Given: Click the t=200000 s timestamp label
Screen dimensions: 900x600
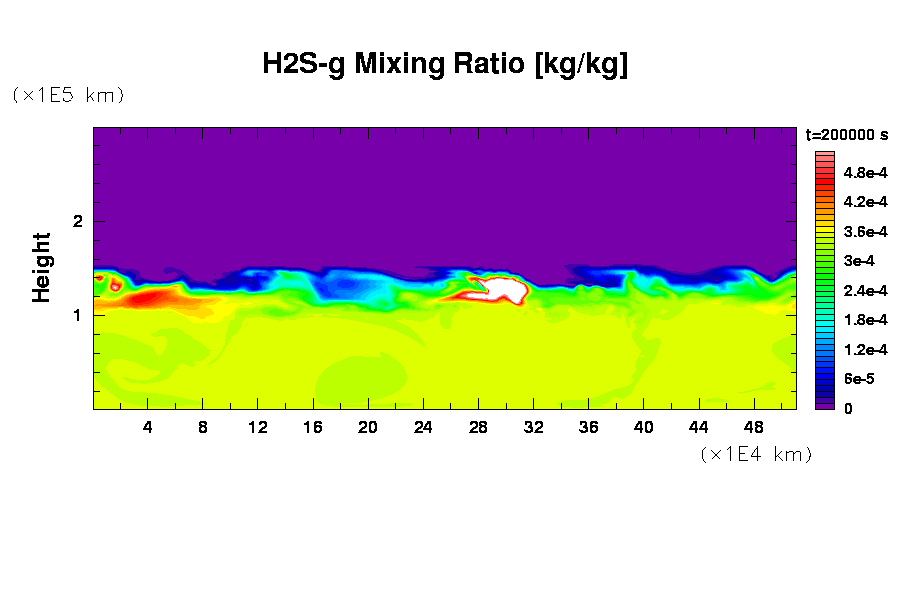Looking at the screenshot, I should (x=846, y=134).
